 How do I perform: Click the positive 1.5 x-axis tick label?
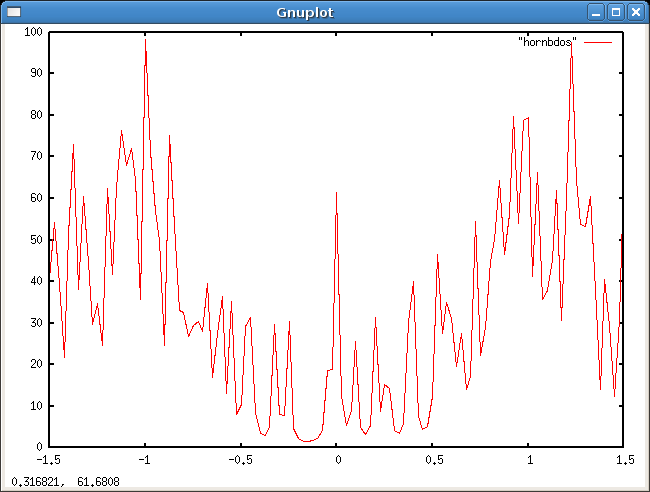point(625,460)
